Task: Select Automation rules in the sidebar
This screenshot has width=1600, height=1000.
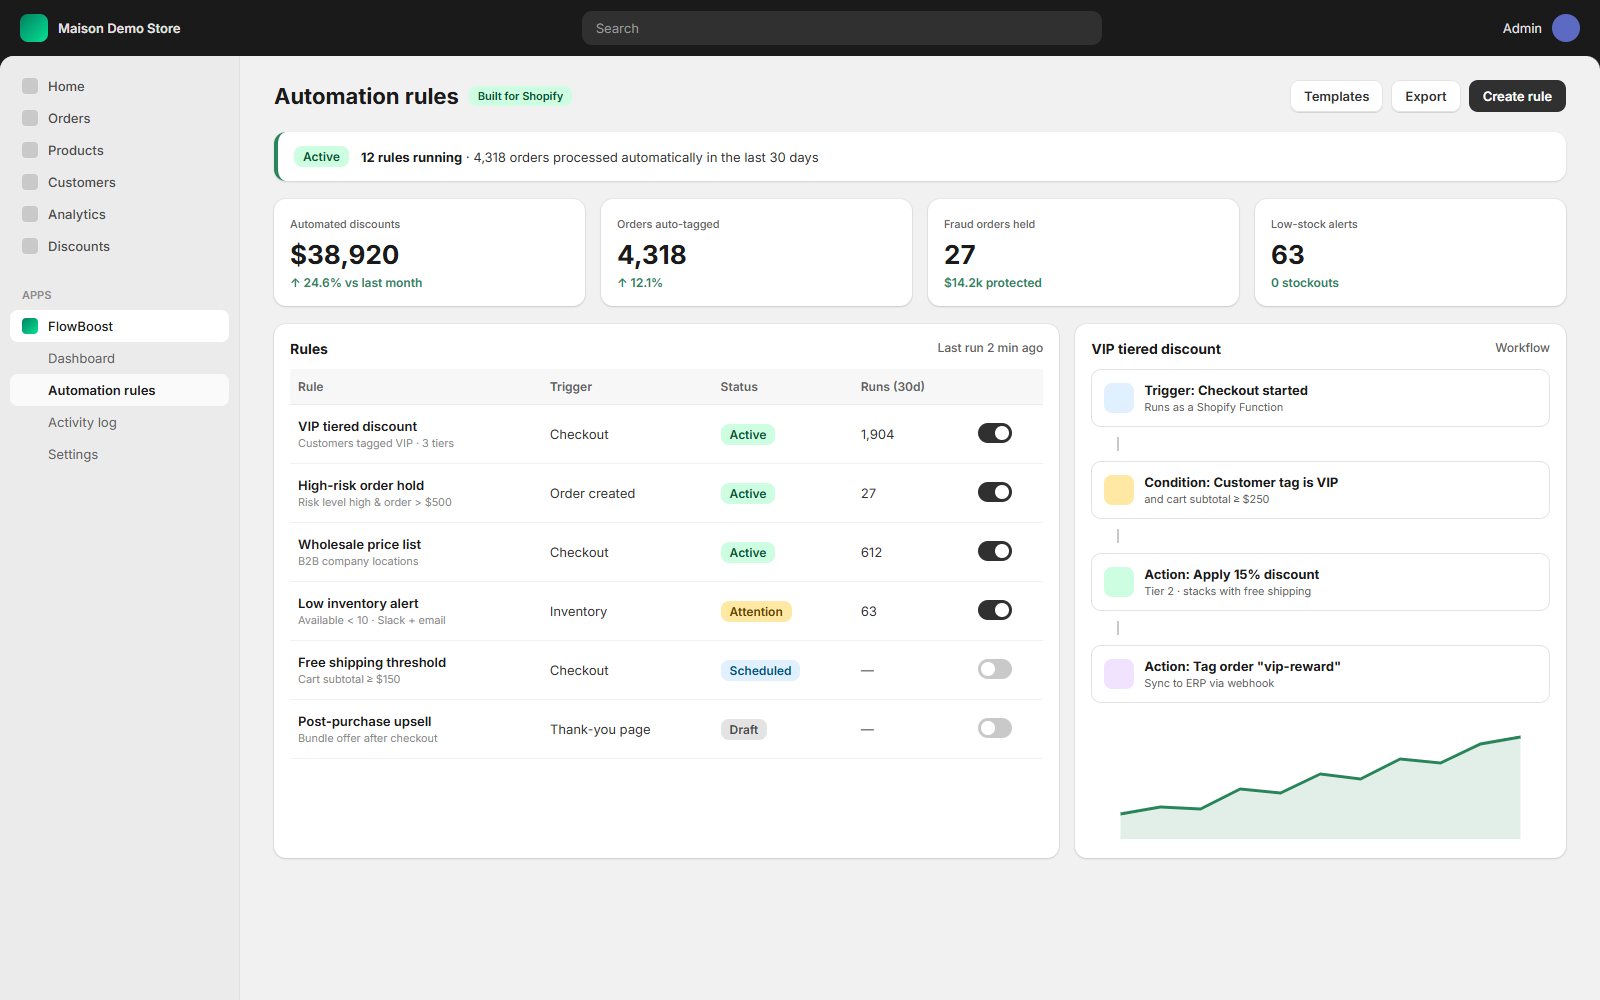Action: (x=119, y=390)
